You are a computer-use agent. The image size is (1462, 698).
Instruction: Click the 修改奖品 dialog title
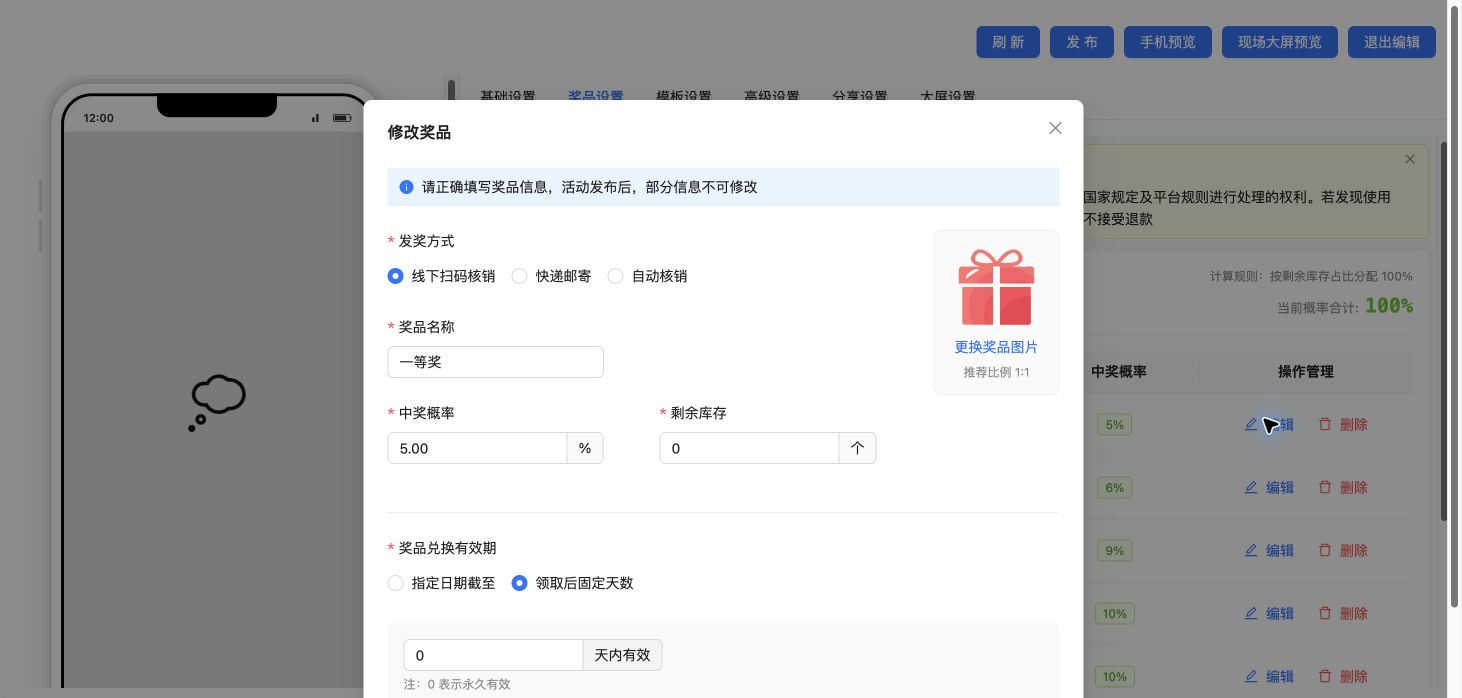(419, 132)
